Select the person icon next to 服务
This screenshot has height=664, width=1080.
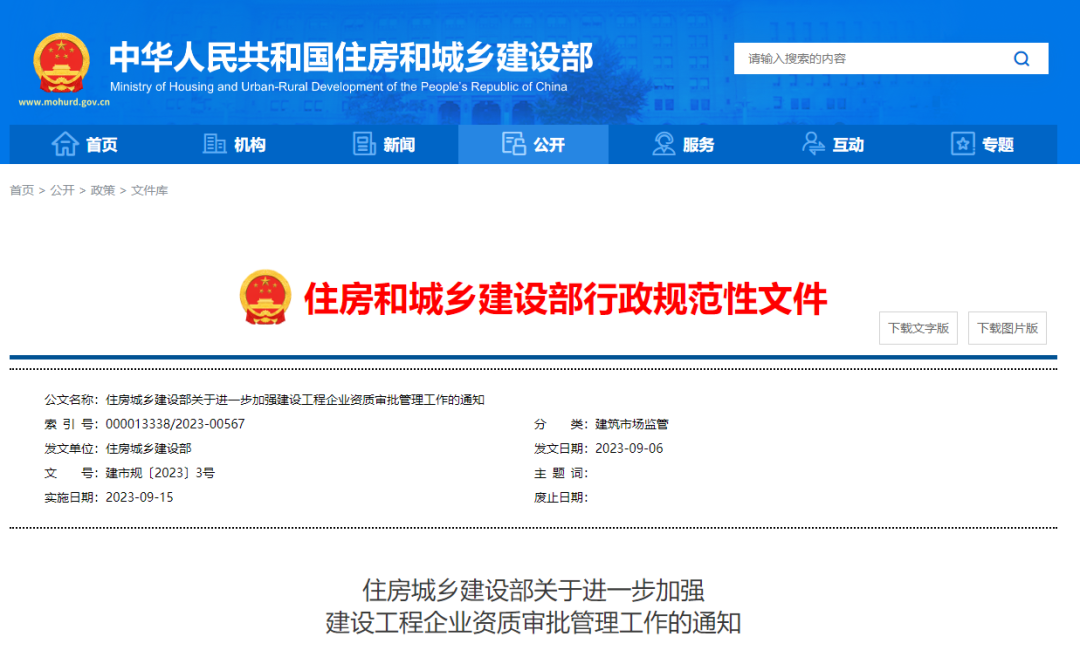coord(662,144)
